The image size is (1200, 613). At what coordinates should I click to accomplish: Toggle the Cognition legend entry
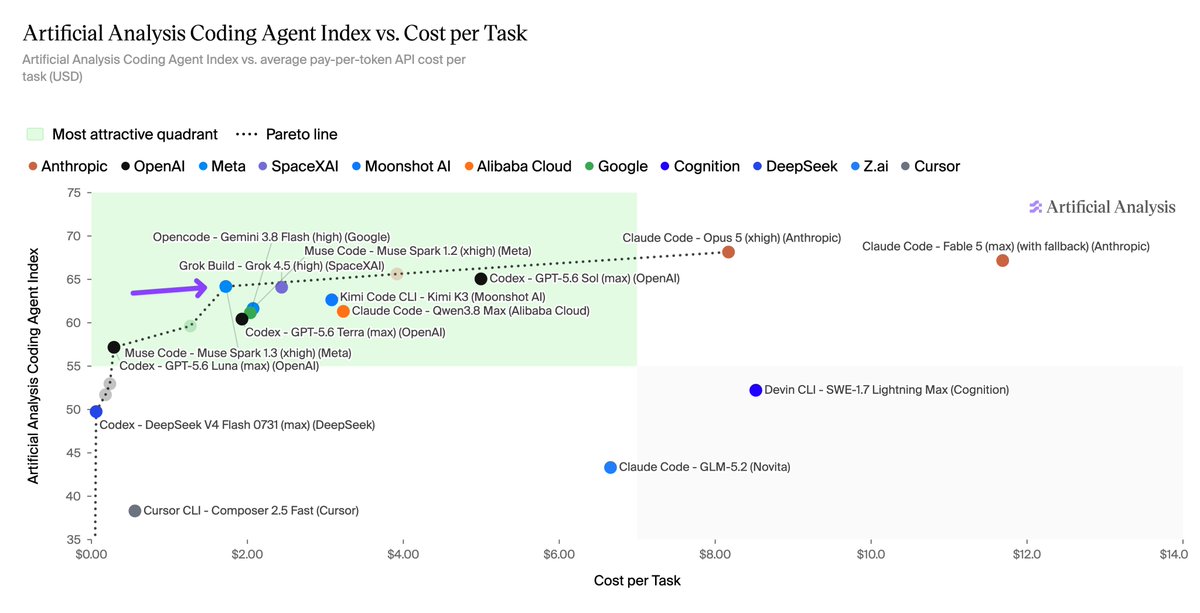(x=698, y=166)
